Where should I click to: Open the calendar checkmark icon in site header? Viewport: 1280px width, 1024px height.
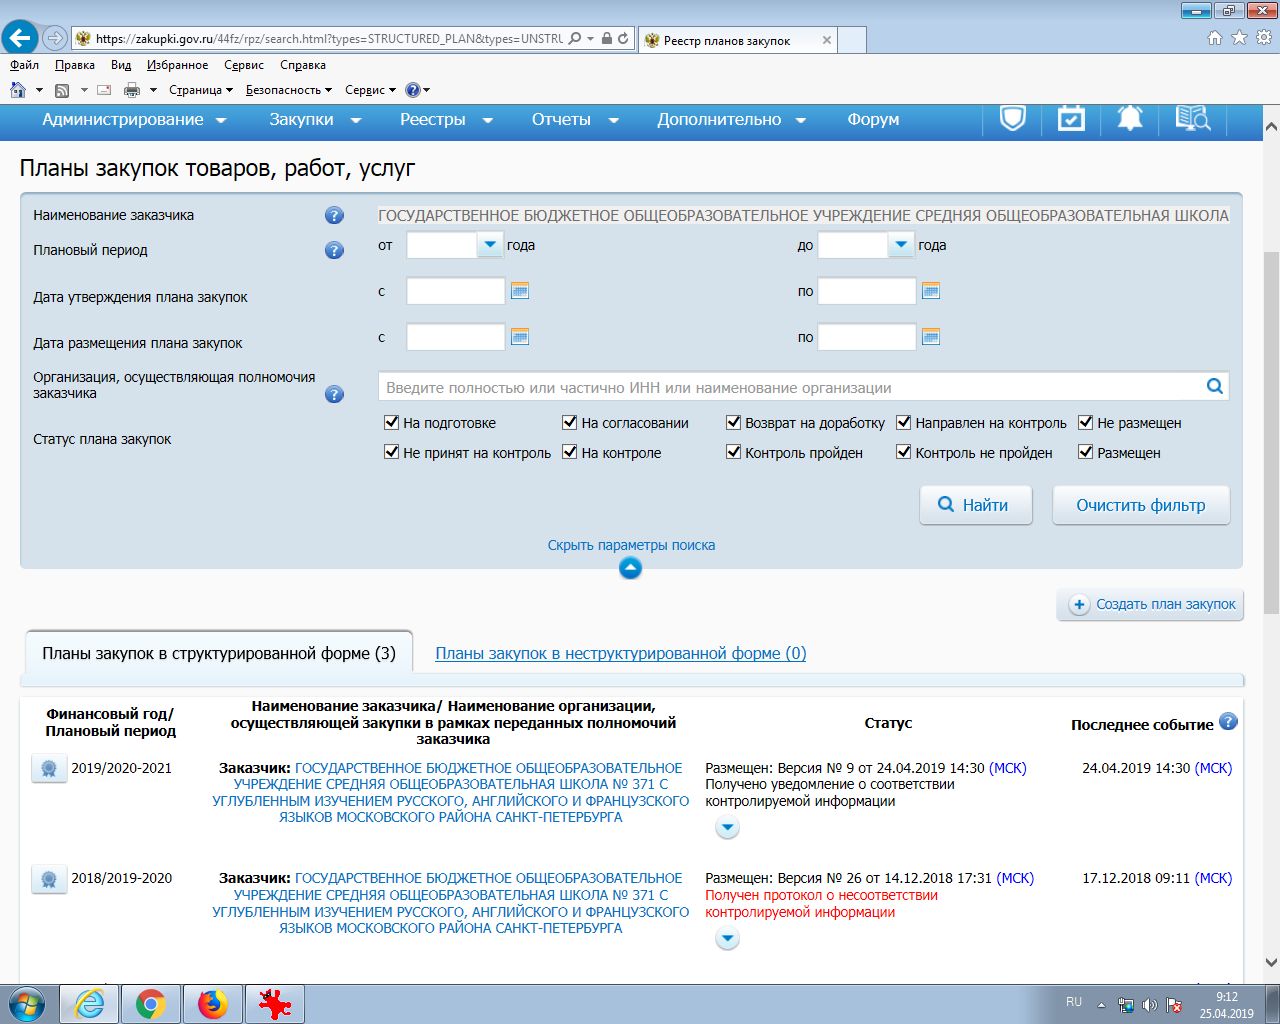[1071, 119]
